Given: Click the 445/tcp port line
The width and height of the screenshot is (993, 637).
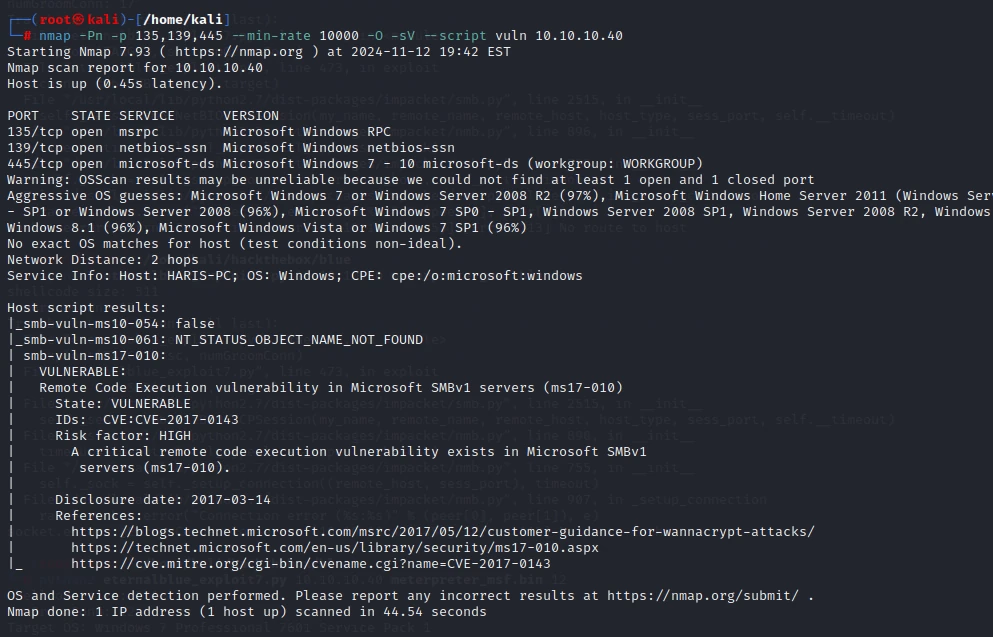Looking at the screenshot, I should (x=355, y=164).
